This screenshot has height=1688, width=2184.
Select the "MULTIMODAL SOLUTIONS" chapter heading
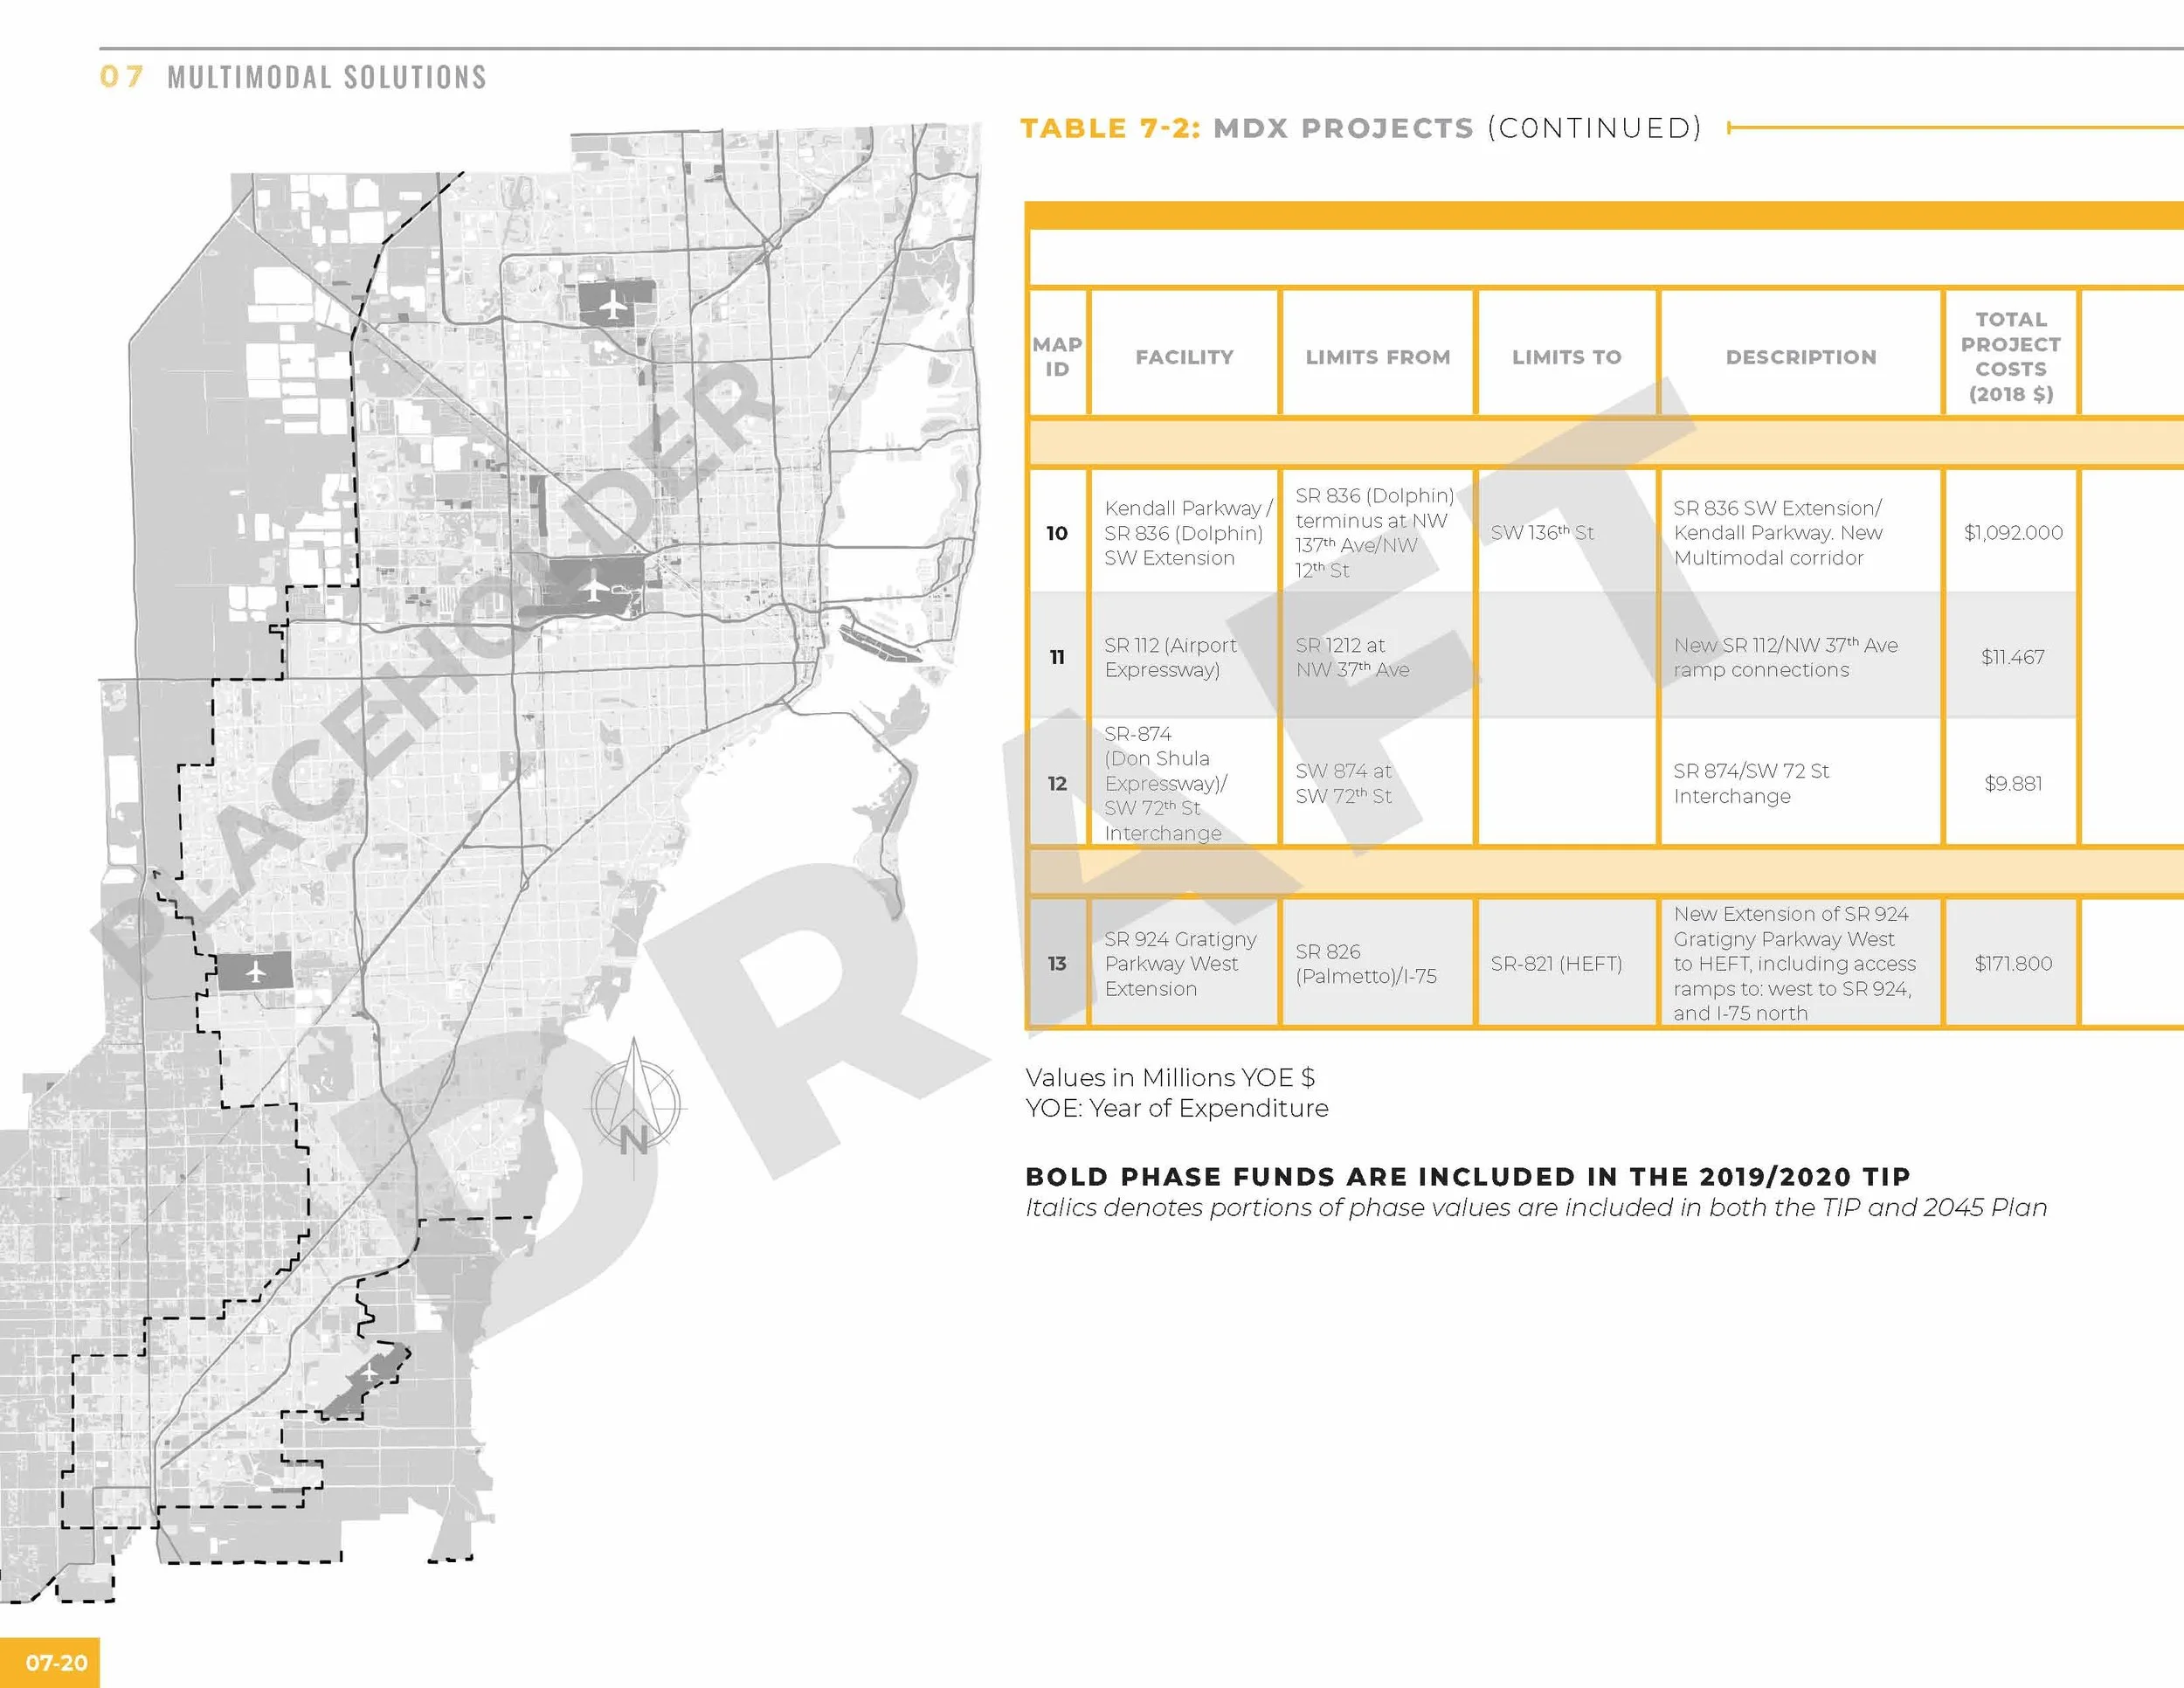[327, 77]
